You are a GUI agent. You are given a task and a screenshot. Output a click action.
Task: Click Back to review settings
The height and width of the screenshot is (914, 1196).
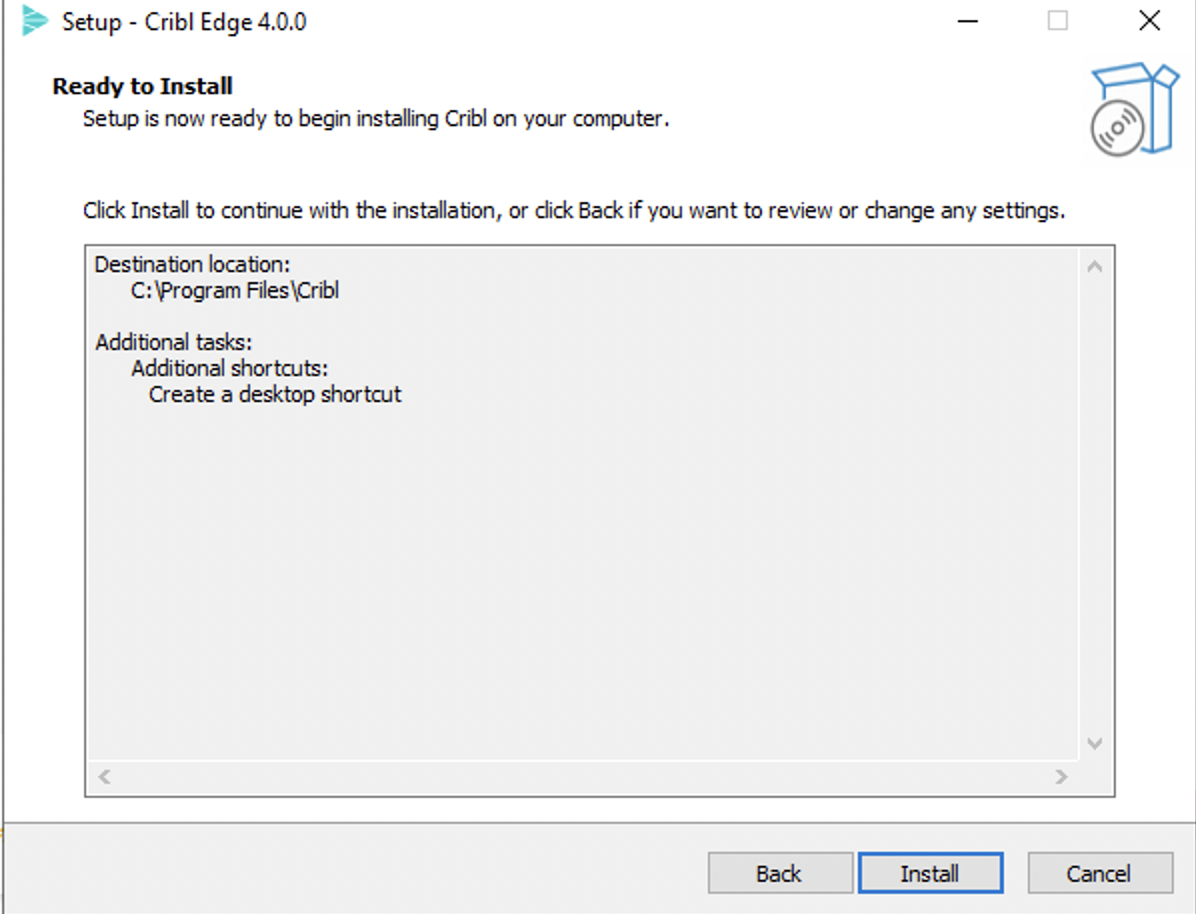pos(780,872)
